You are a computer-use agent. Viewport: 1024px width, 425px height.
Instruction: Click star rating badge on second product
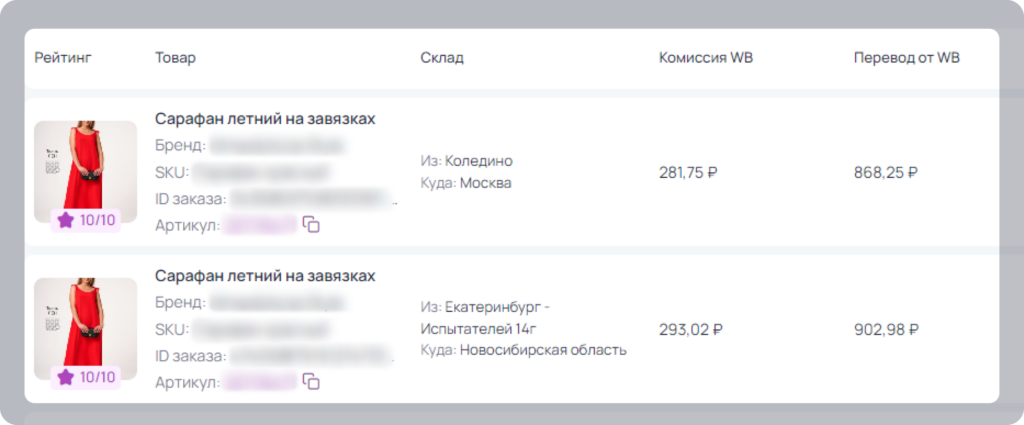[x=86, y=377]
